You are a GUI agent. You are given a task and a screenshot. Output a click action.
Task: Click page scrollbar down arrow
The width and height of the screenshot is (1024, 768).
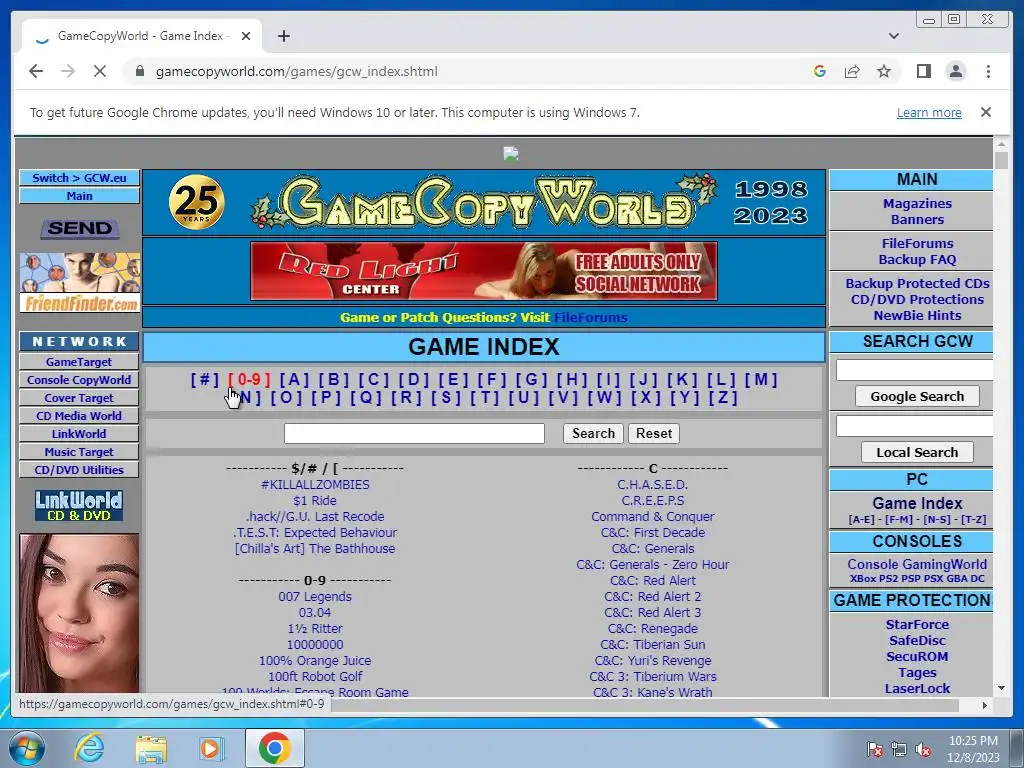[1001, 688]
